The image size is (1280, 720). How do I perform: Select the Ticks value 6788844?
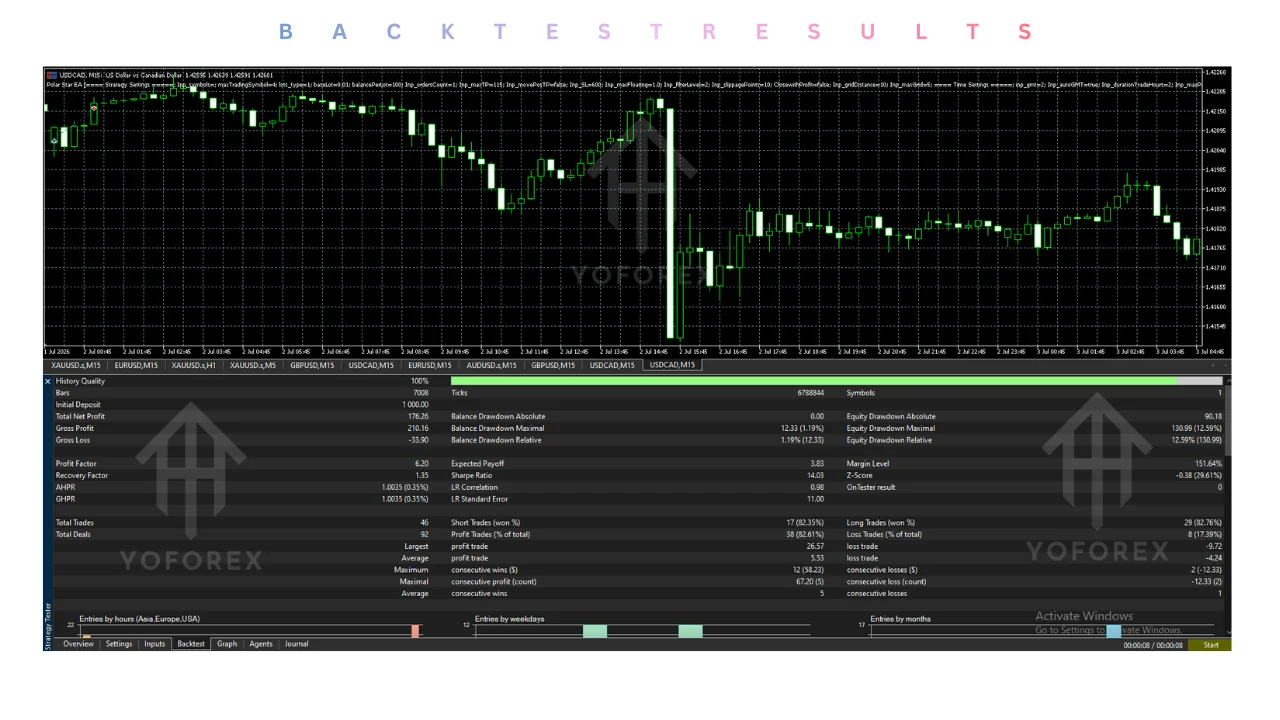coord(810,393)
